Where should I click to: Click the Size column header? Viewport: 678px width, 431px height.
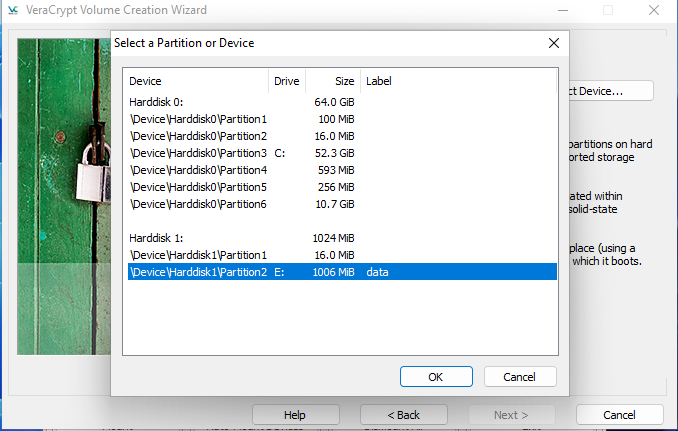click(x=333, y=81)
